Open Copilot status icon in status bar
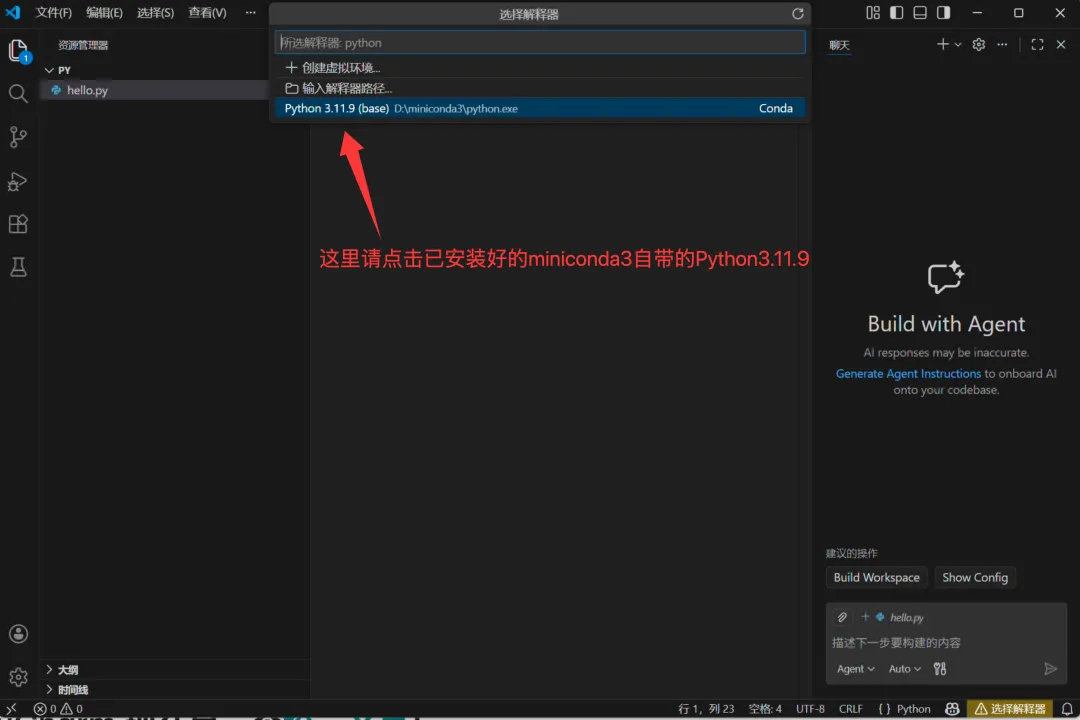 [x=952, y=708]
